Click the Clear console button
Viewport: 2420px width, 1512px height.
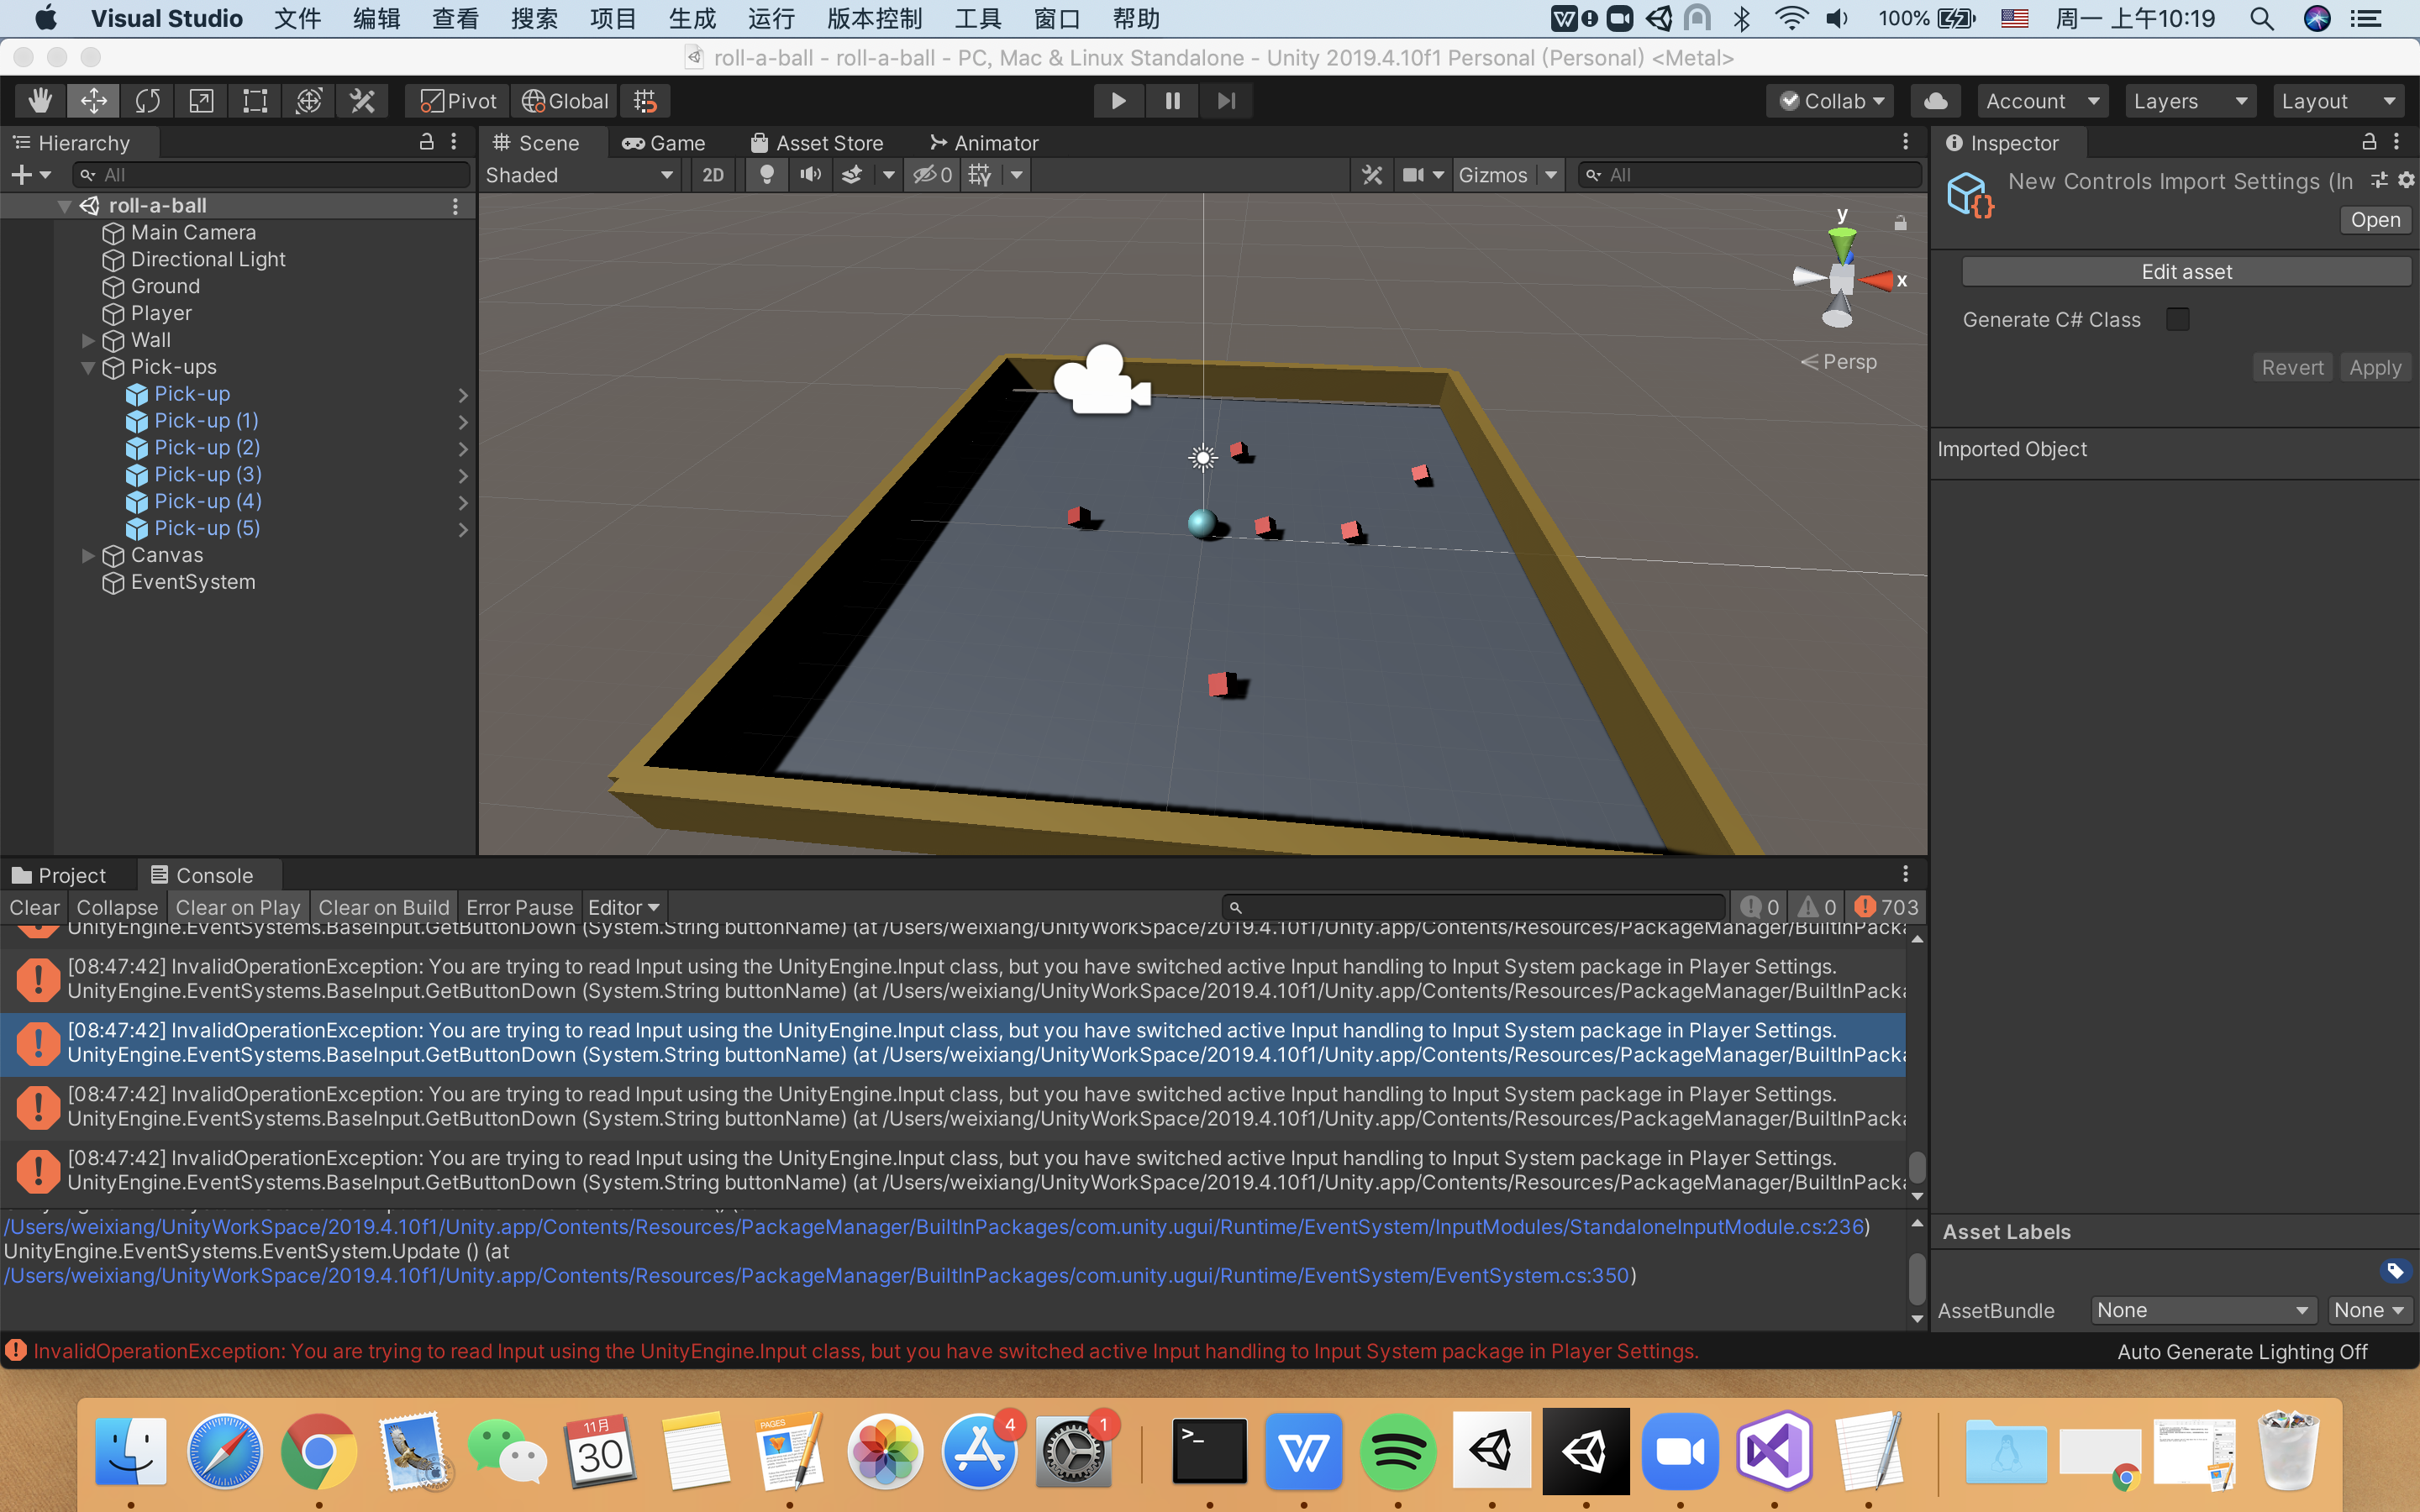tap(34, 908)
